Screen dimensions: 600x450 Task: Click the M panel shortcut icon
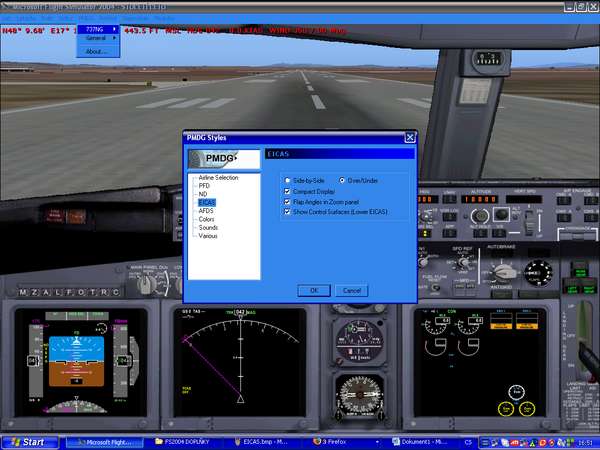pos(23,292)
